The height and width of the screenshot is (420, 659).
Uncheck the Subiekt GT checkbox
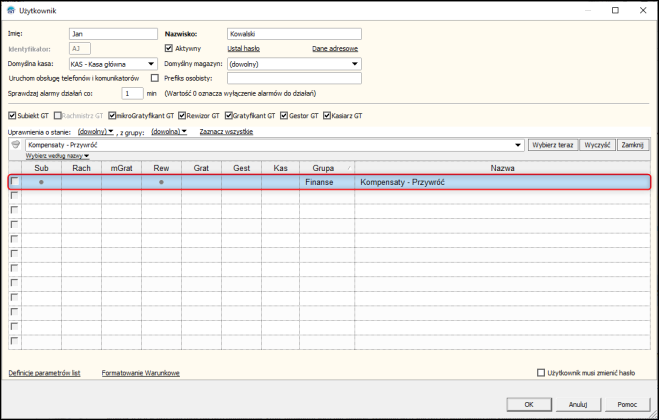click(12, 115)
